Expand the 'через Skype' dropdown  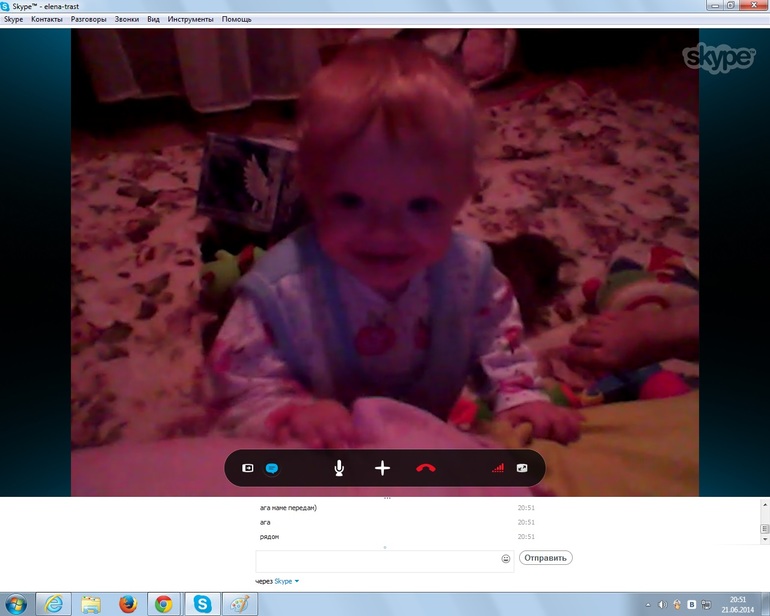pos(296,581)
